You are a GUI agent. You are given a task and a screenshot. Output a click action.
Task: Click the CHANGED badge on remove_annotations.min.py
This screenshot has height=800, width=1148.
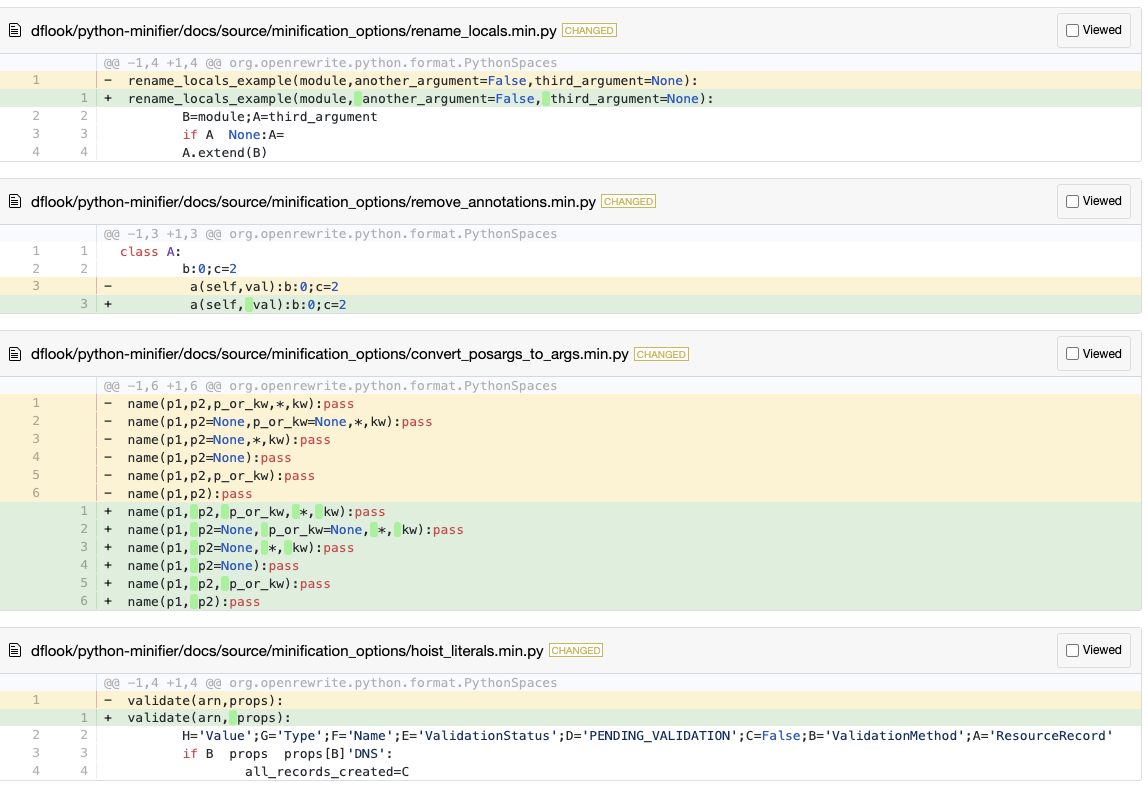(x=628, y=201)
